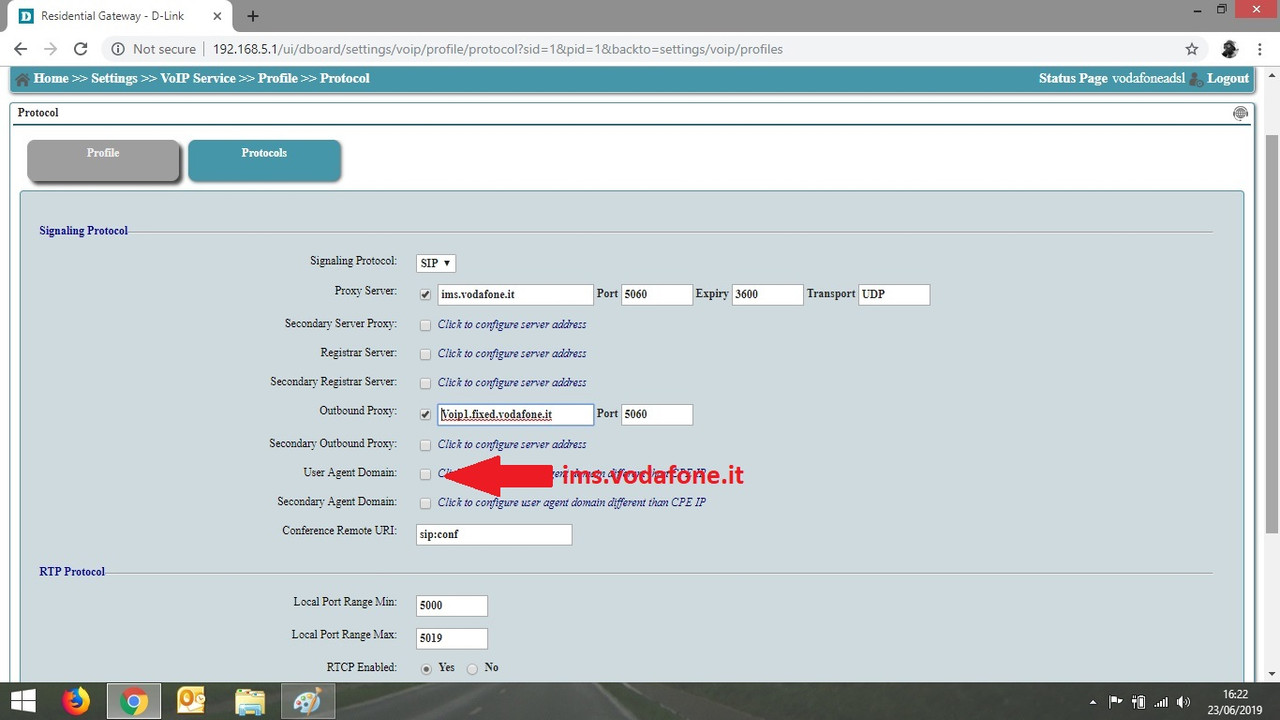This screenshot has width=1280, height=720.
Task: Open the volume control in the tray
Action: tap(1184, 702)
